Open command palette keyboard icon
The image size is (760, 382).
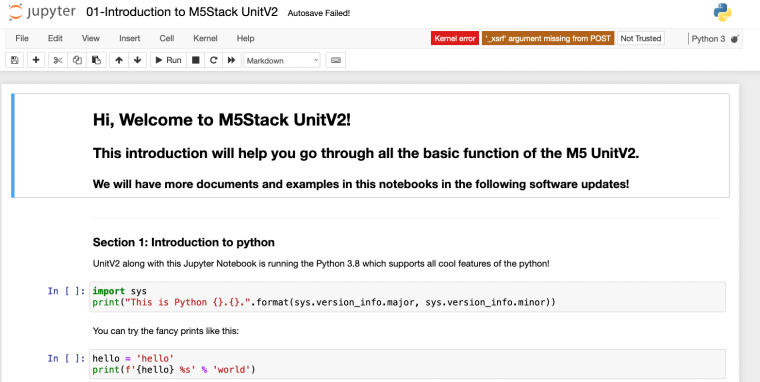[x=335, y=60]
